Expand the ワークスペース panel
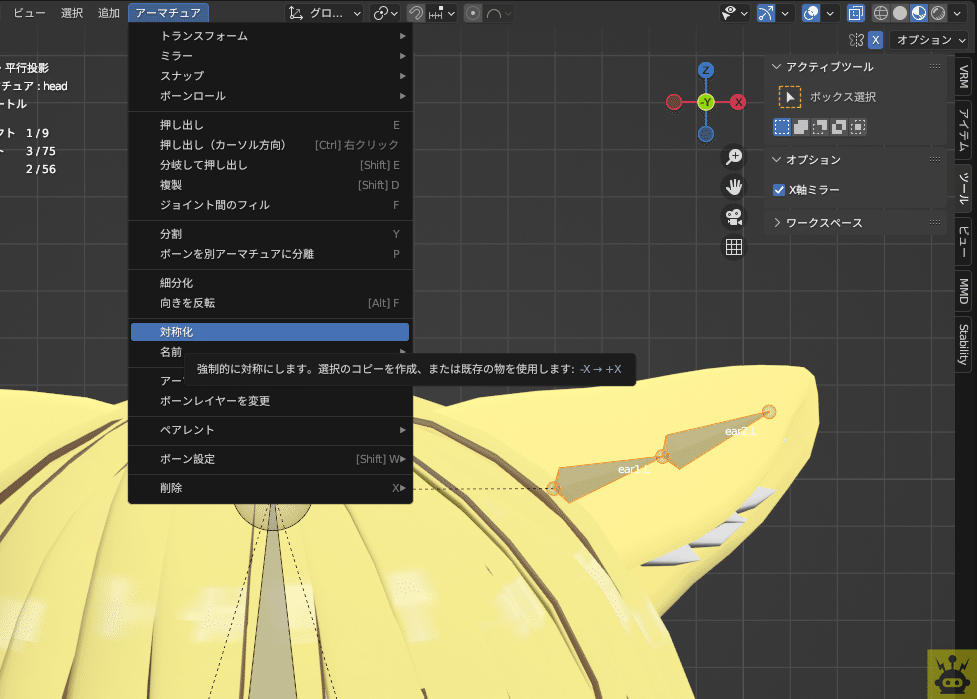Viewport: 977px width, 699px height. 776,222
